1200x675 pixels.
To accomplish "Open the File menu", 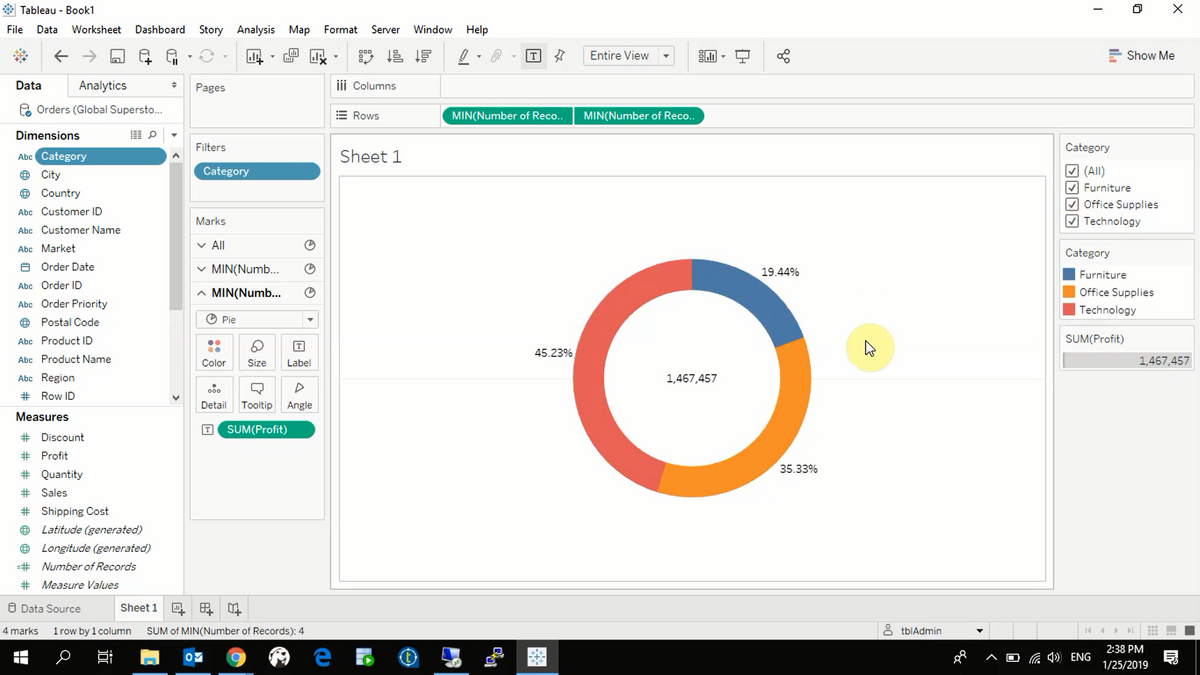I will (x=15, y=30).
